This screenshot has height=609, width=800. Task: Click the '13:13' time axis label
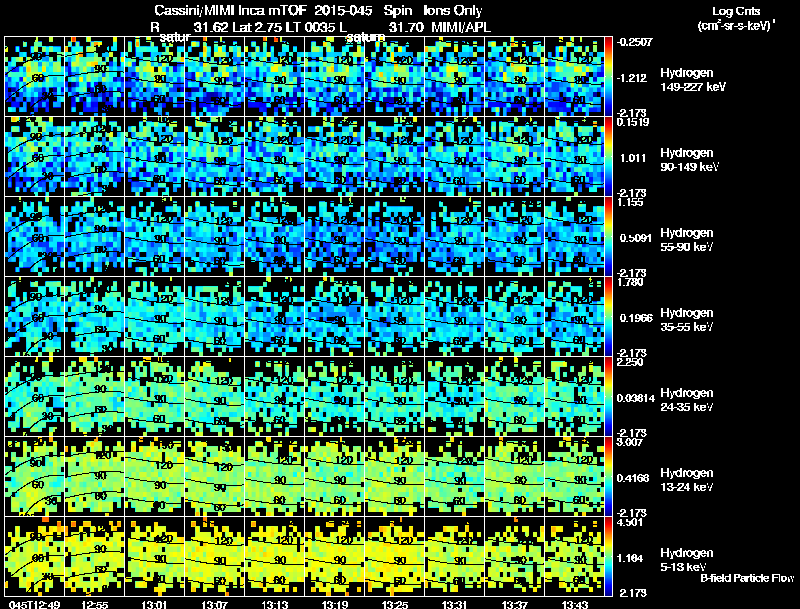(x=275, y=605)
